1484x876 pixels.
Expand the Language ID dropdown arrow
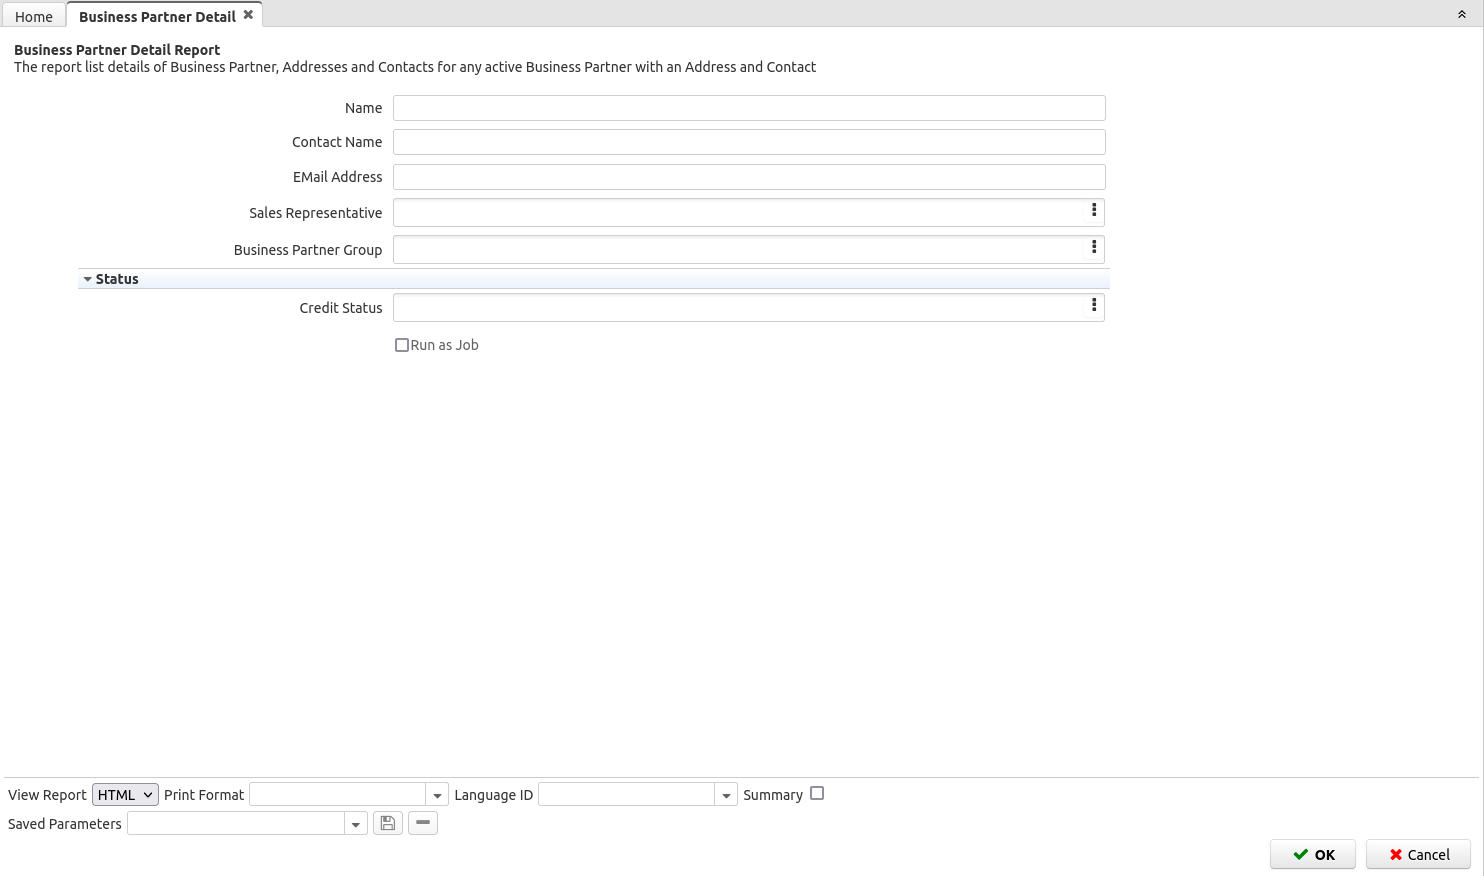[726, 795]
